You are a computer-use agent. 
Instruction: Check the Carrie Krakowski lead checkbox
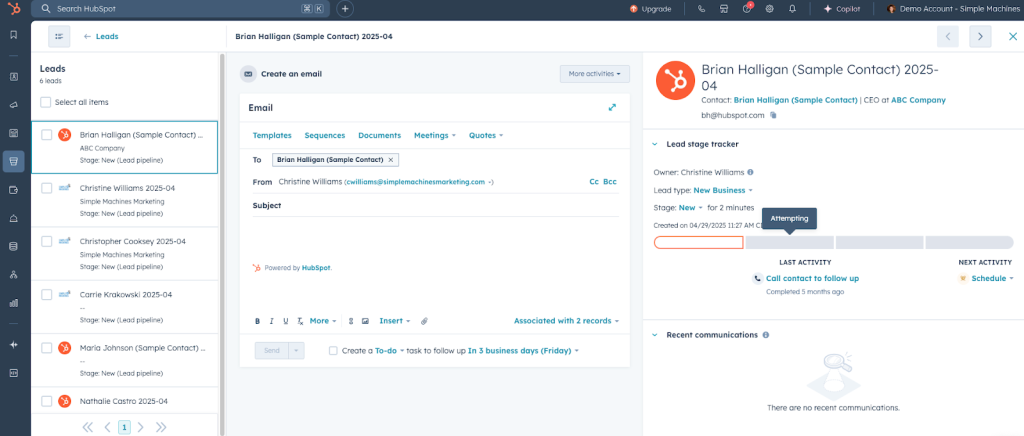(46, 295)
